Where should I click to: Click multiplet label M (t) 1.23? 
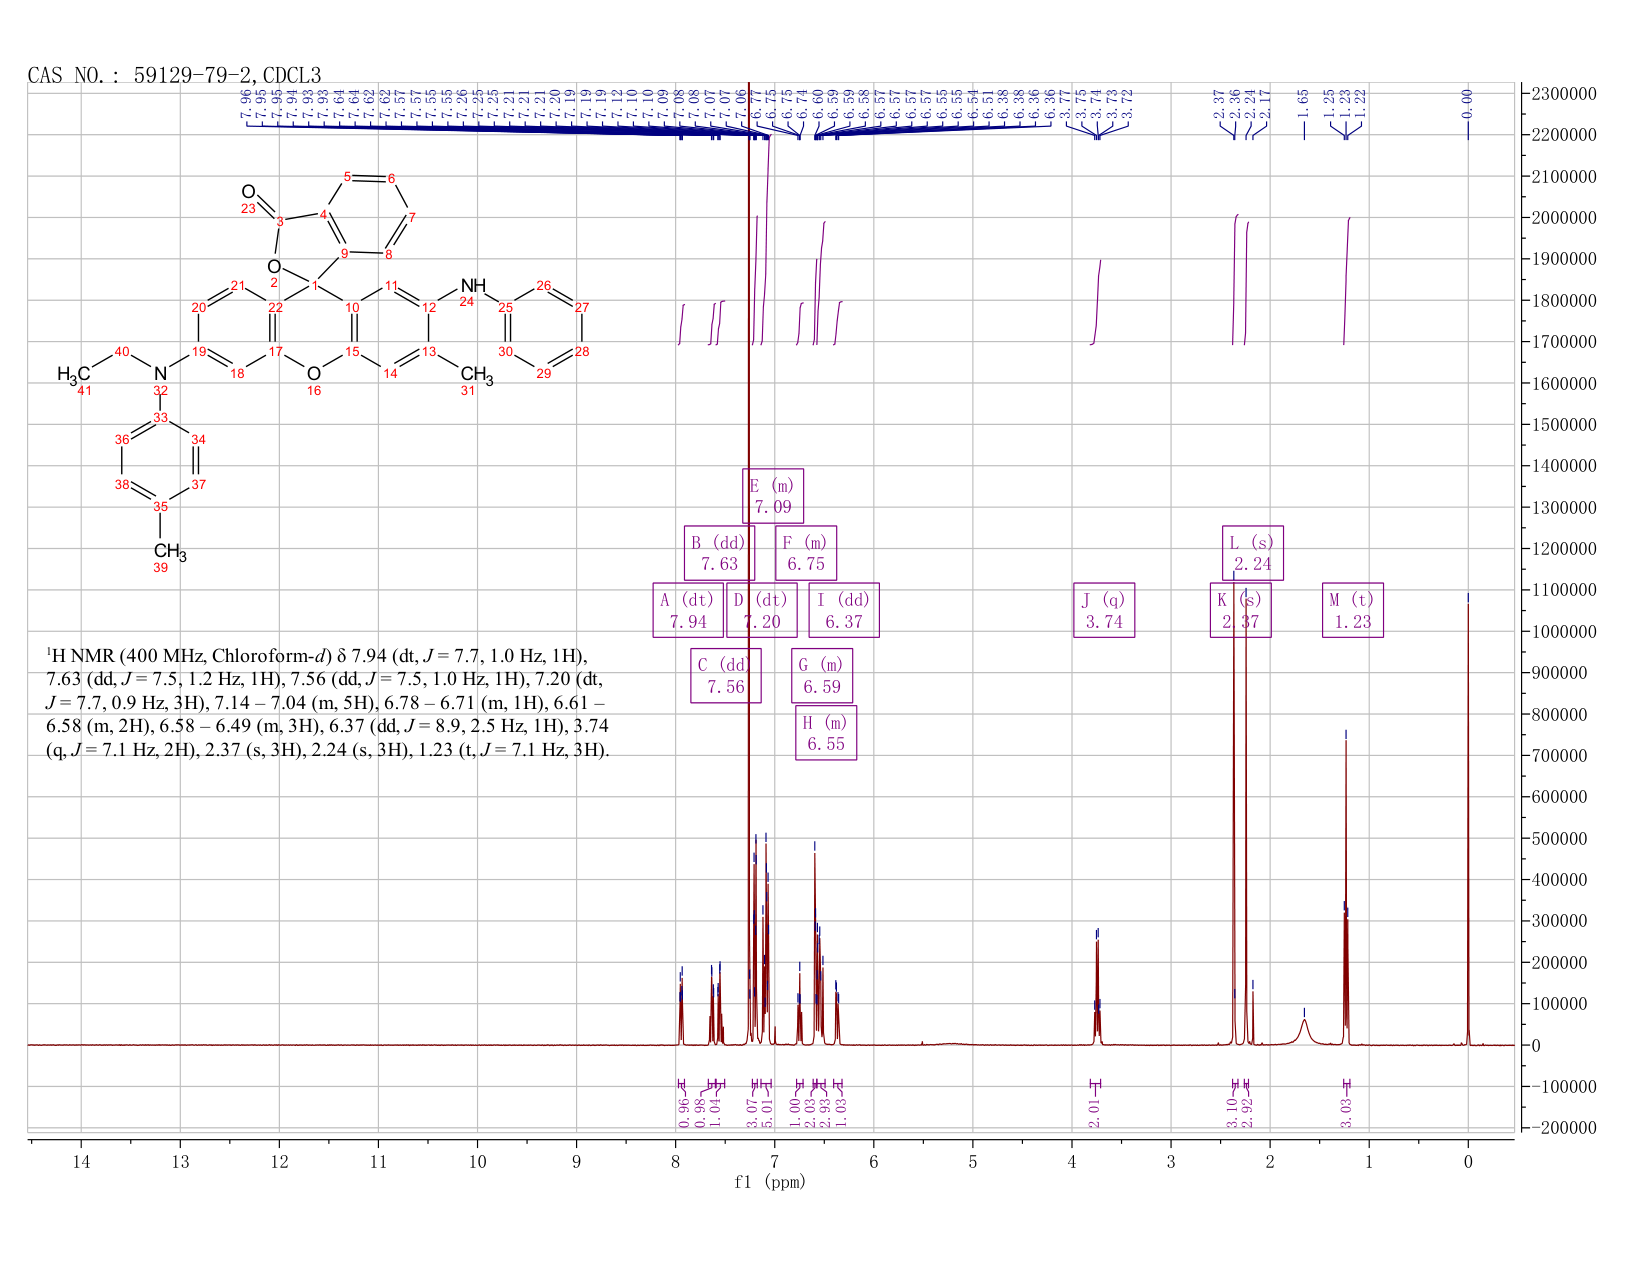(1353, 610)
